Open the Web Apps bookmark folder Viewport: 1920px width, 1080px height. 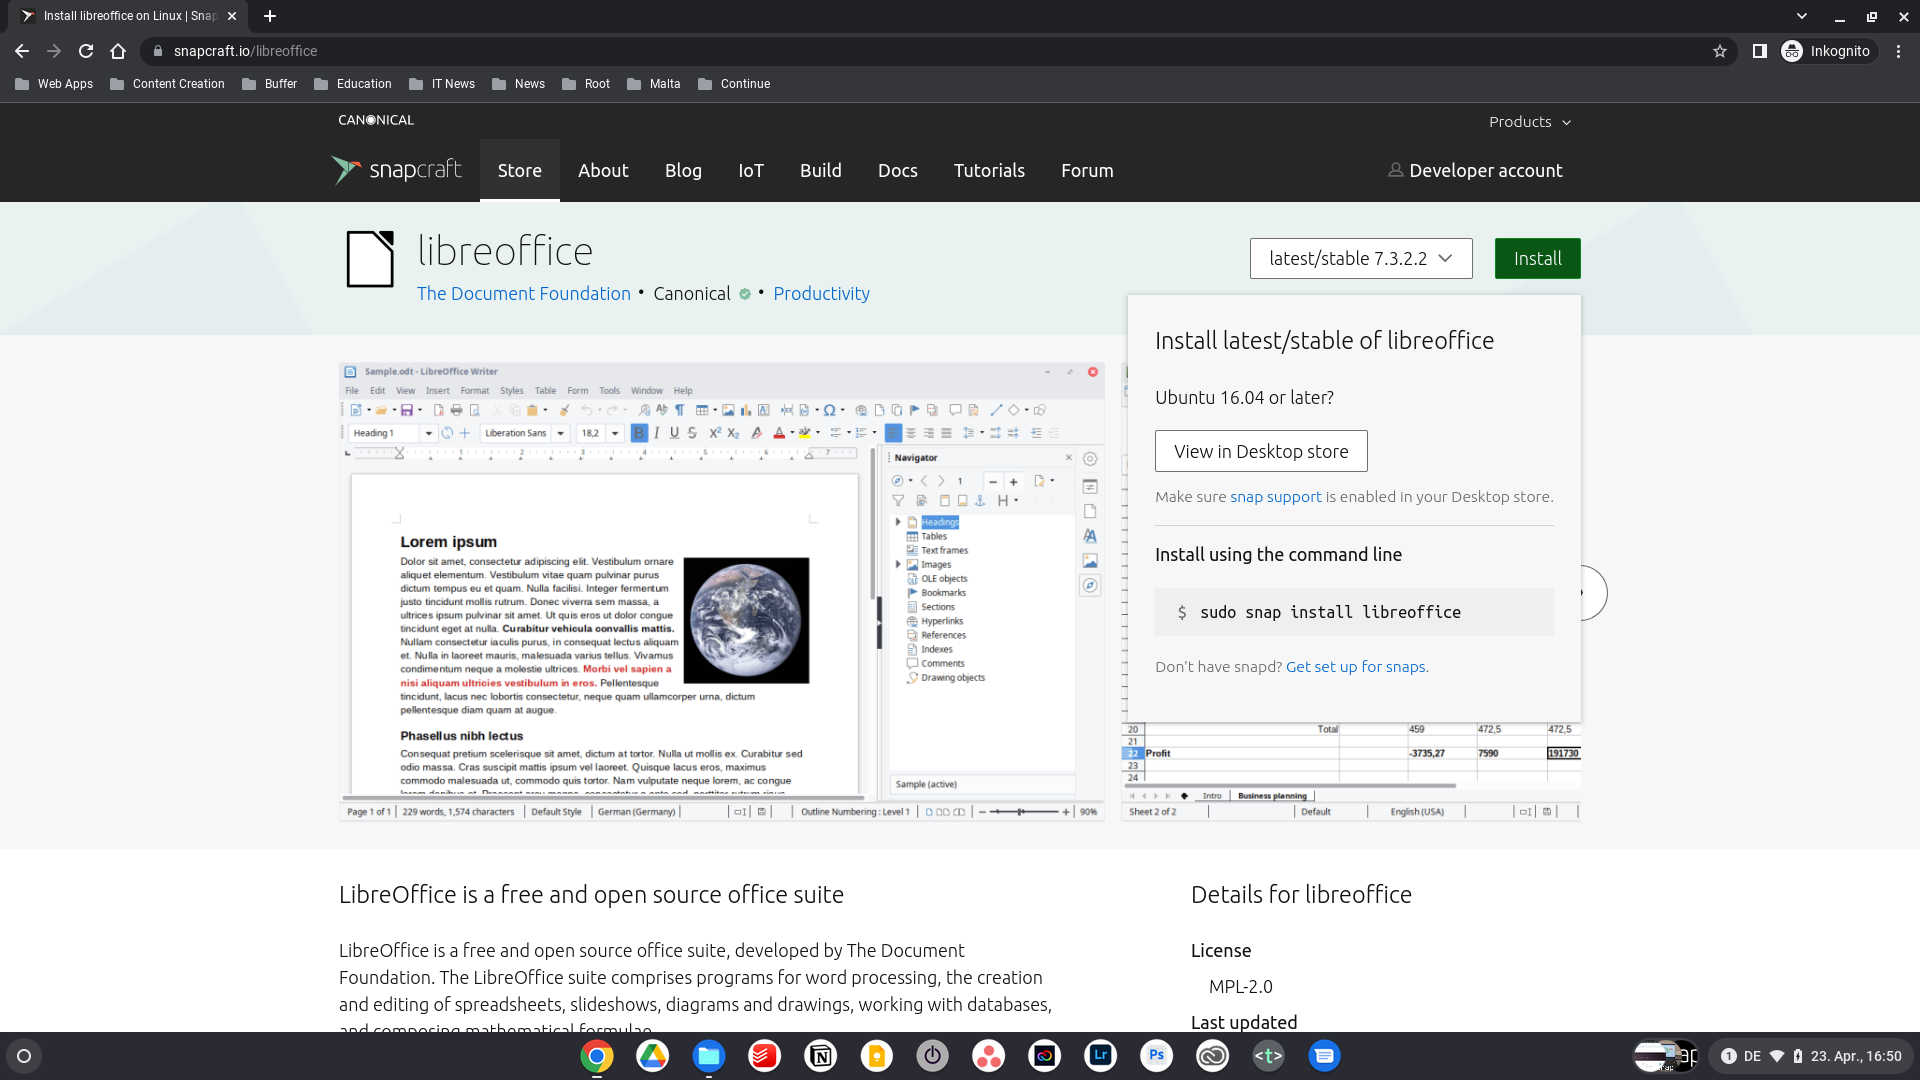[54, 84]
